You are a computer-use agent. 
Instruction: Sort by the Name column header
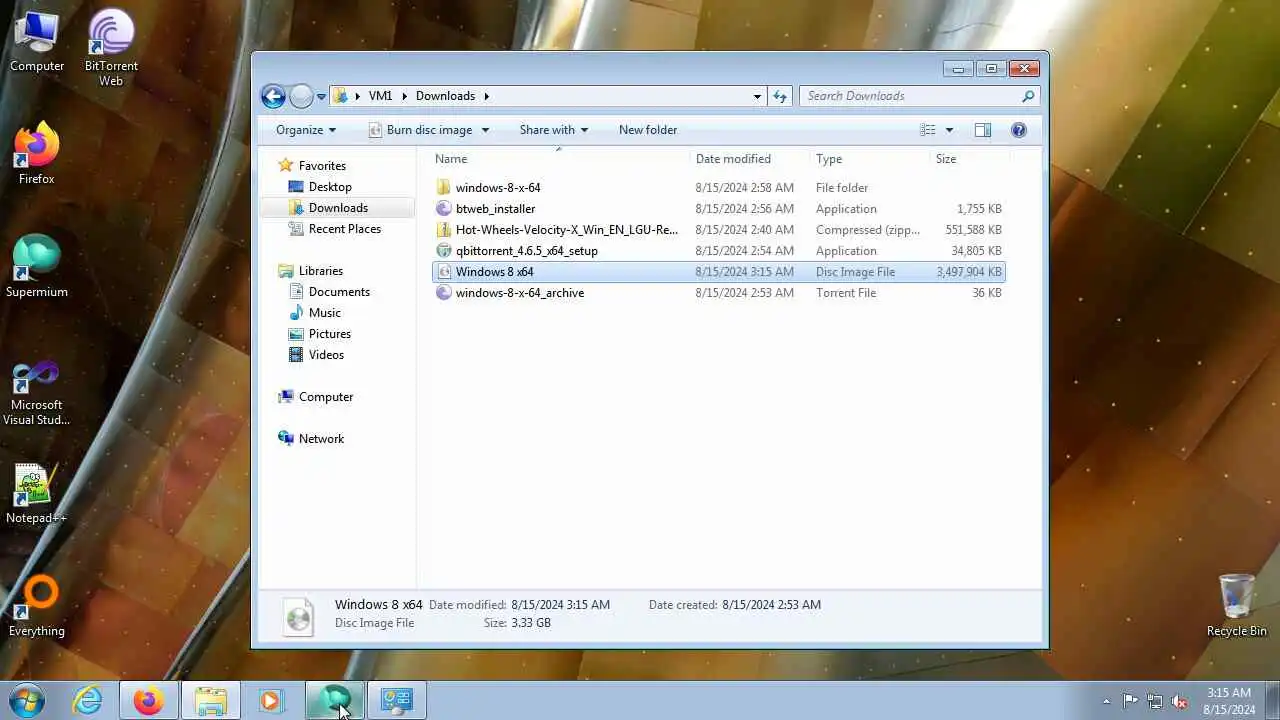click(x=560, y=159)
